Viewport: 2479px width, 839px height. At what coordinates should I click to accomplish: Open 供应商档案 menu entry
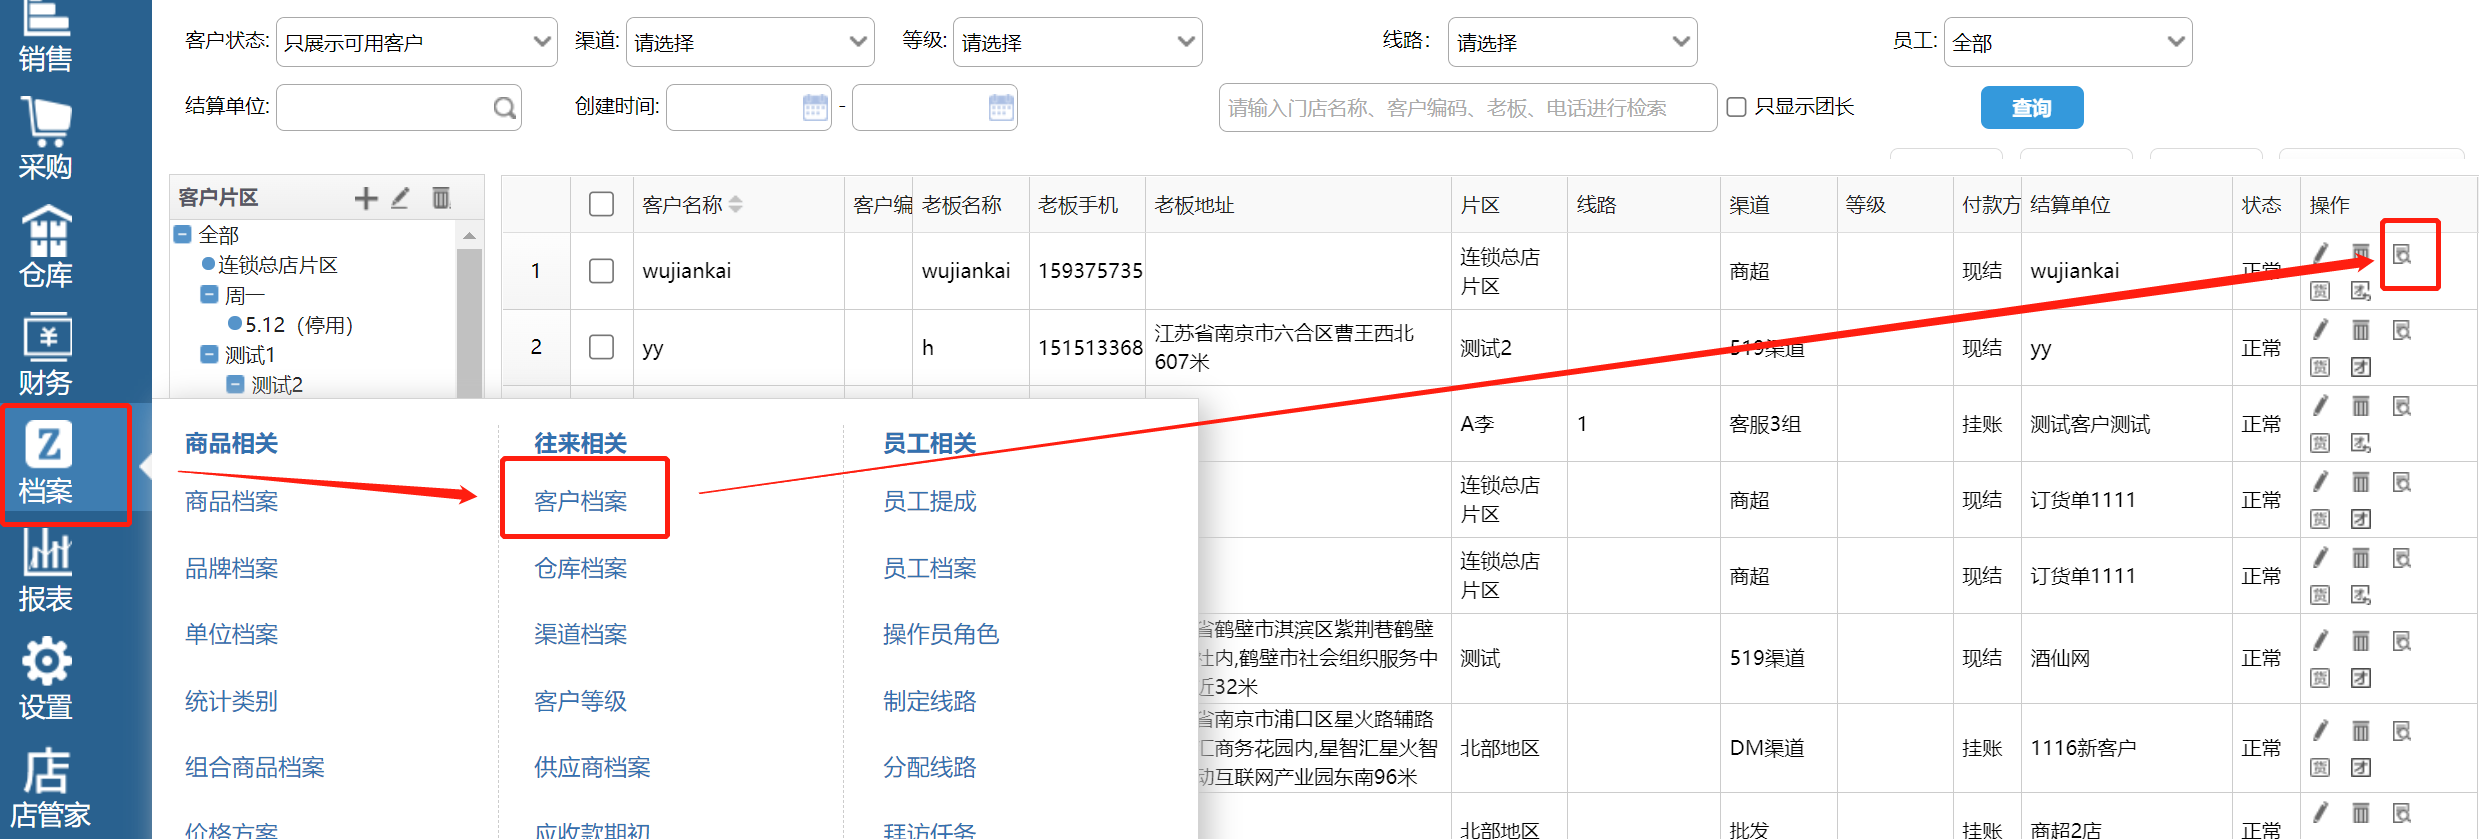click(x=592, y=767)
